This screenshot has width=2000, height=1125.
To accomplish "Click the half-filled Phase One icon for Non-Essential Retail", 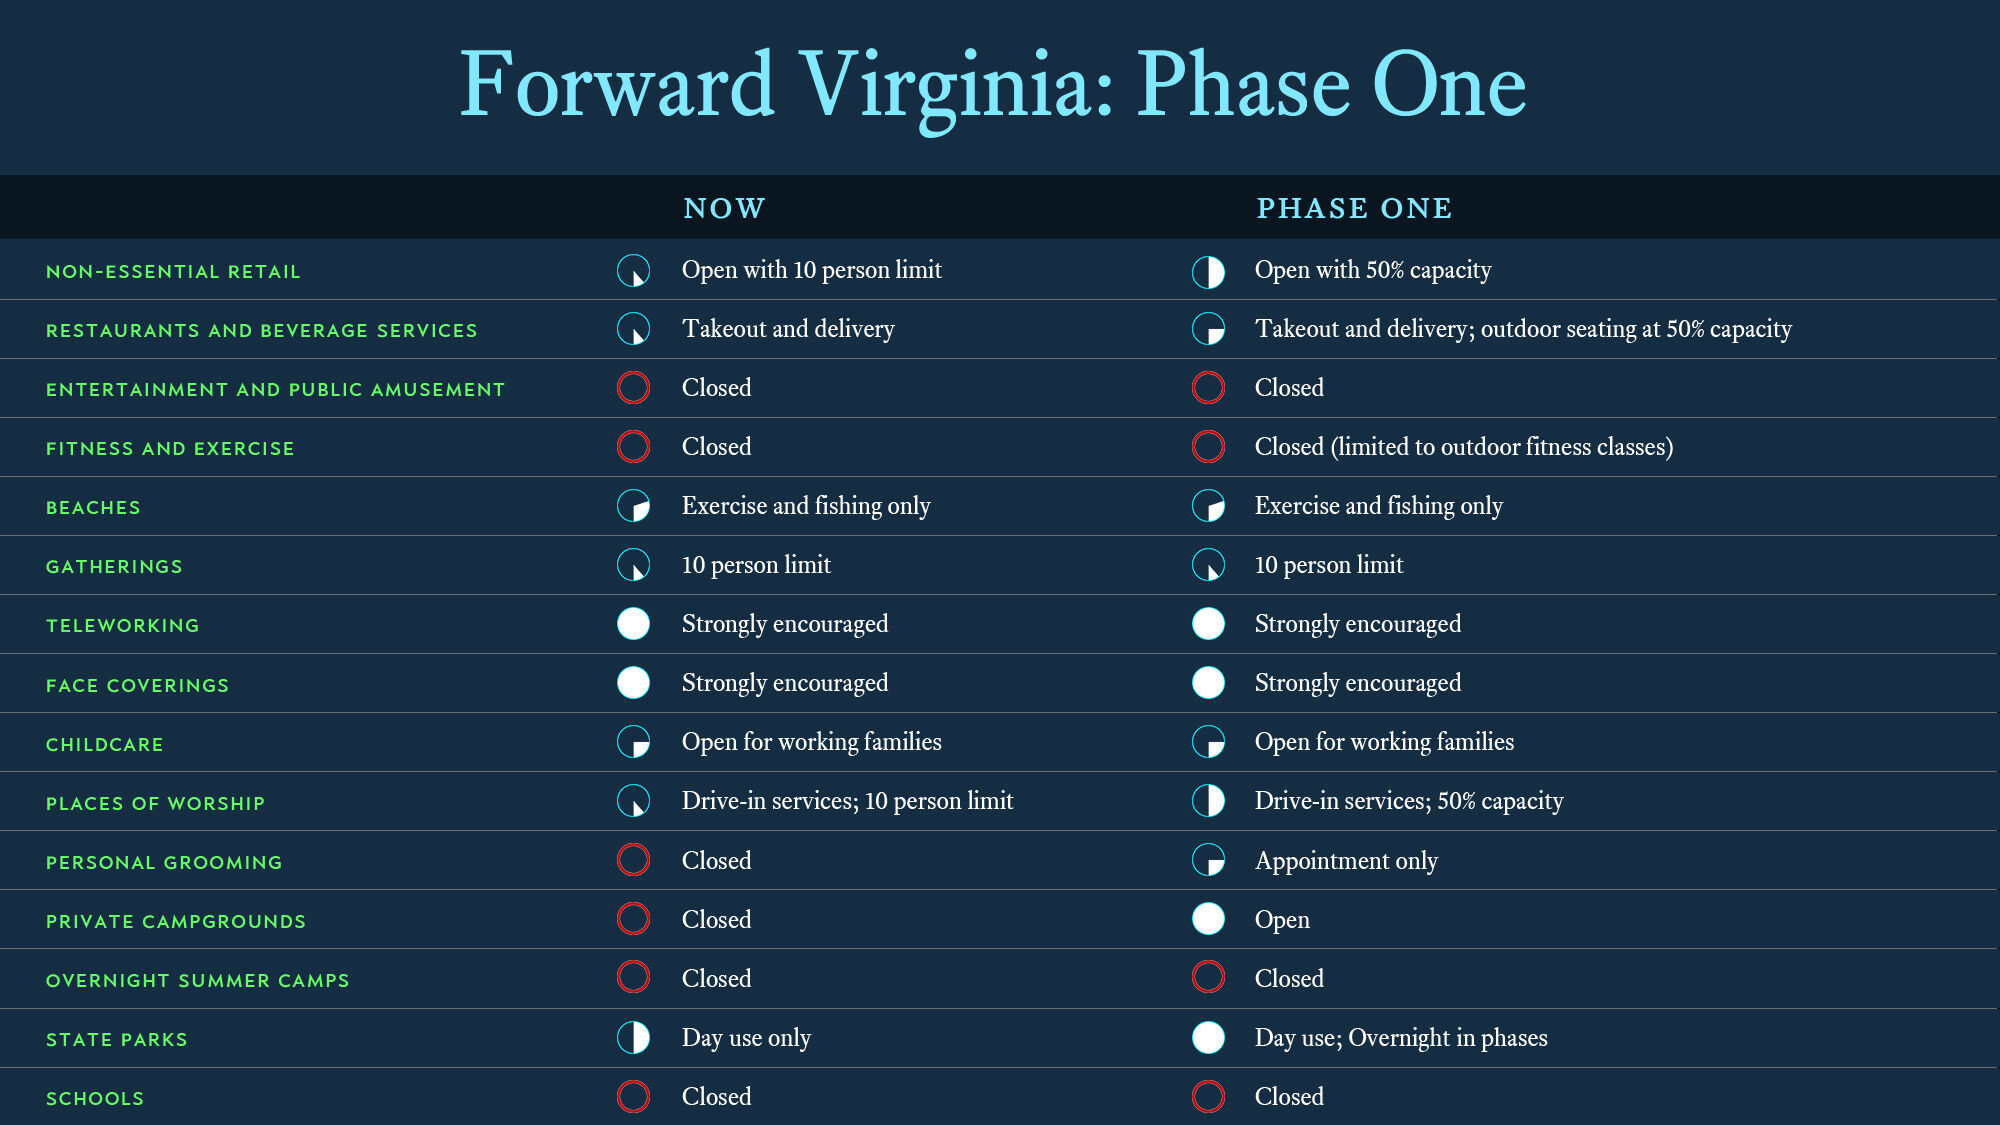I will (1208, 271).
